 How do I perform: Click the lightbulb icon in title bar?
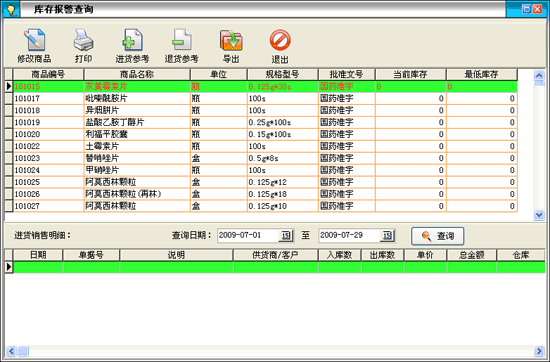pyautogui.click(x=11, y=9)
